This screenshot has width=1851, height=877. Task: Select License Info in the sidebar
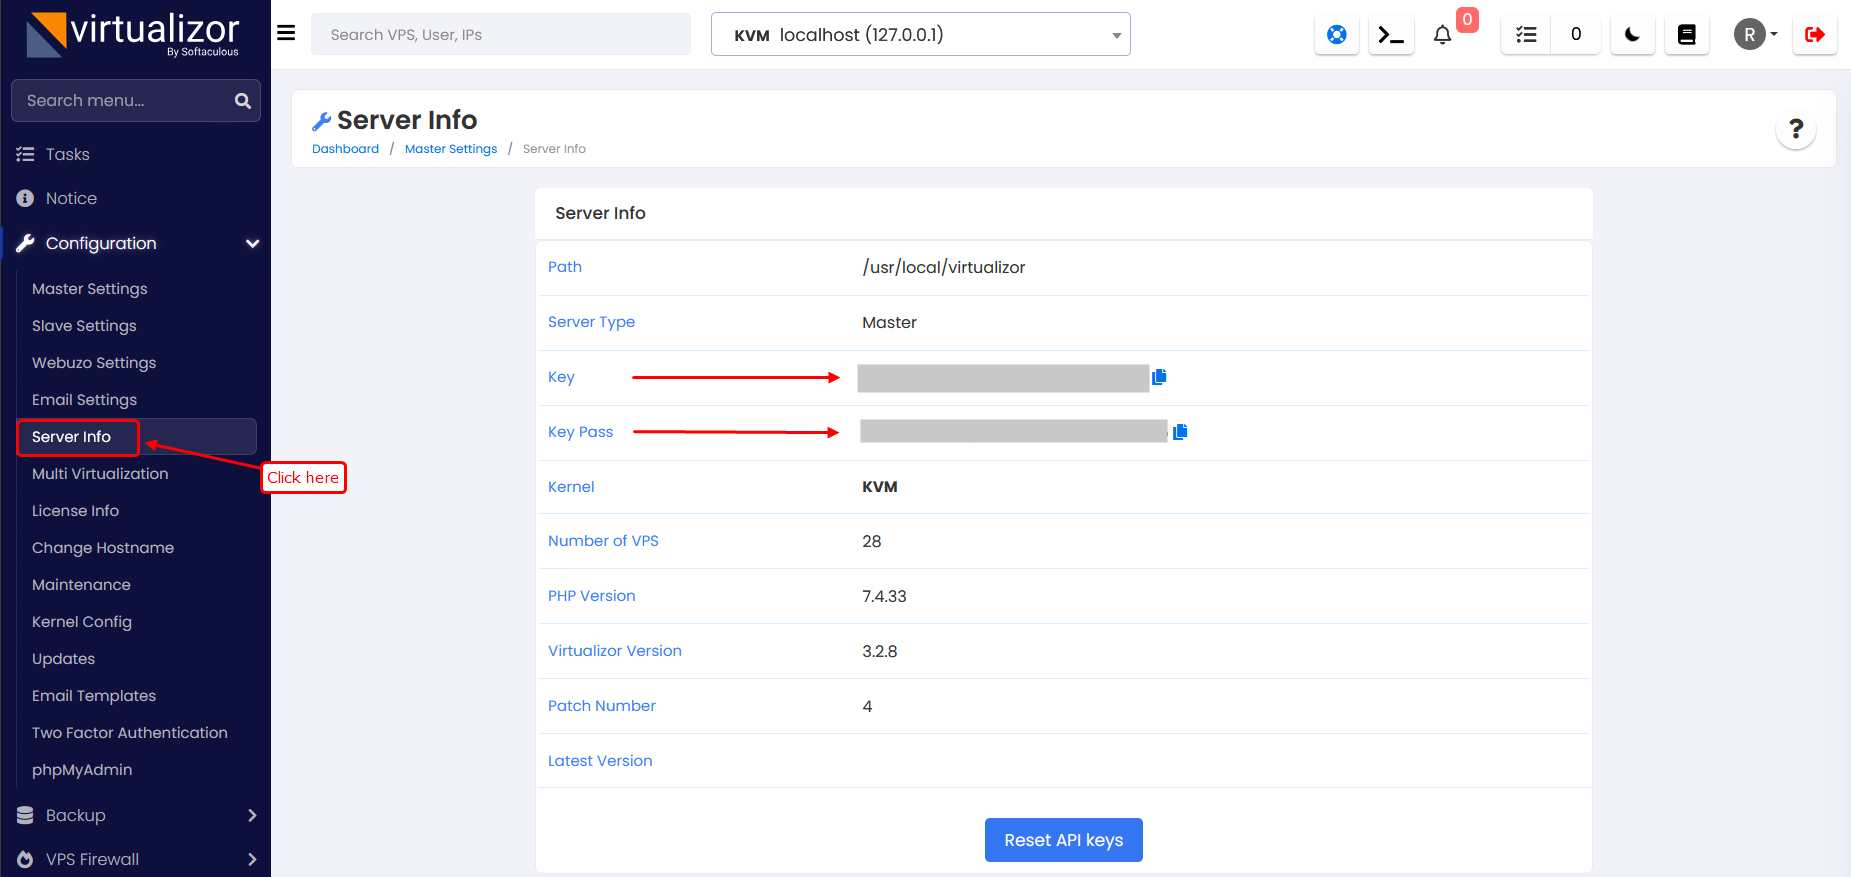(x=75, y=511)
